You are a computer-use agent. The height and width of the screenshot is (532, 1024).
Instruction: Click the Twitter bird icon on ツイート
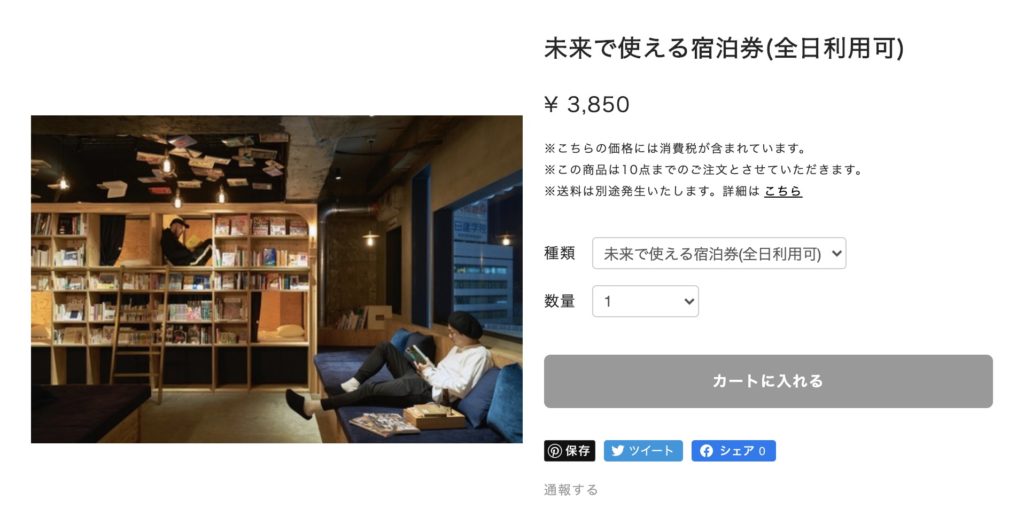point(617,451)
